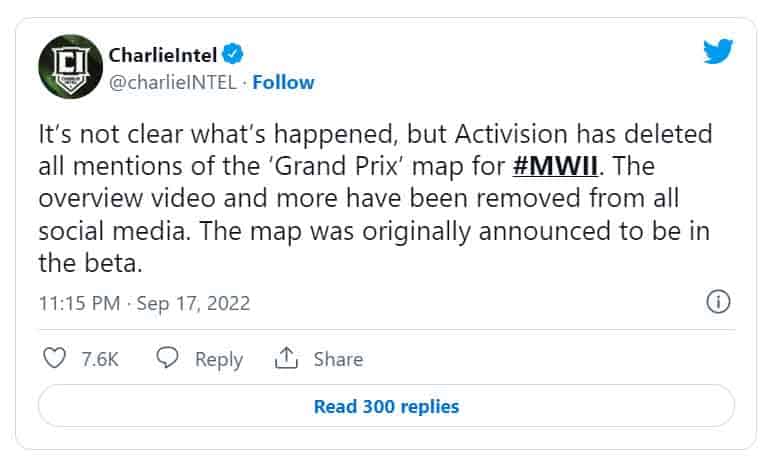
Task: Click the words 'Grand Prix' in tweet
Action: pos(335,166)
